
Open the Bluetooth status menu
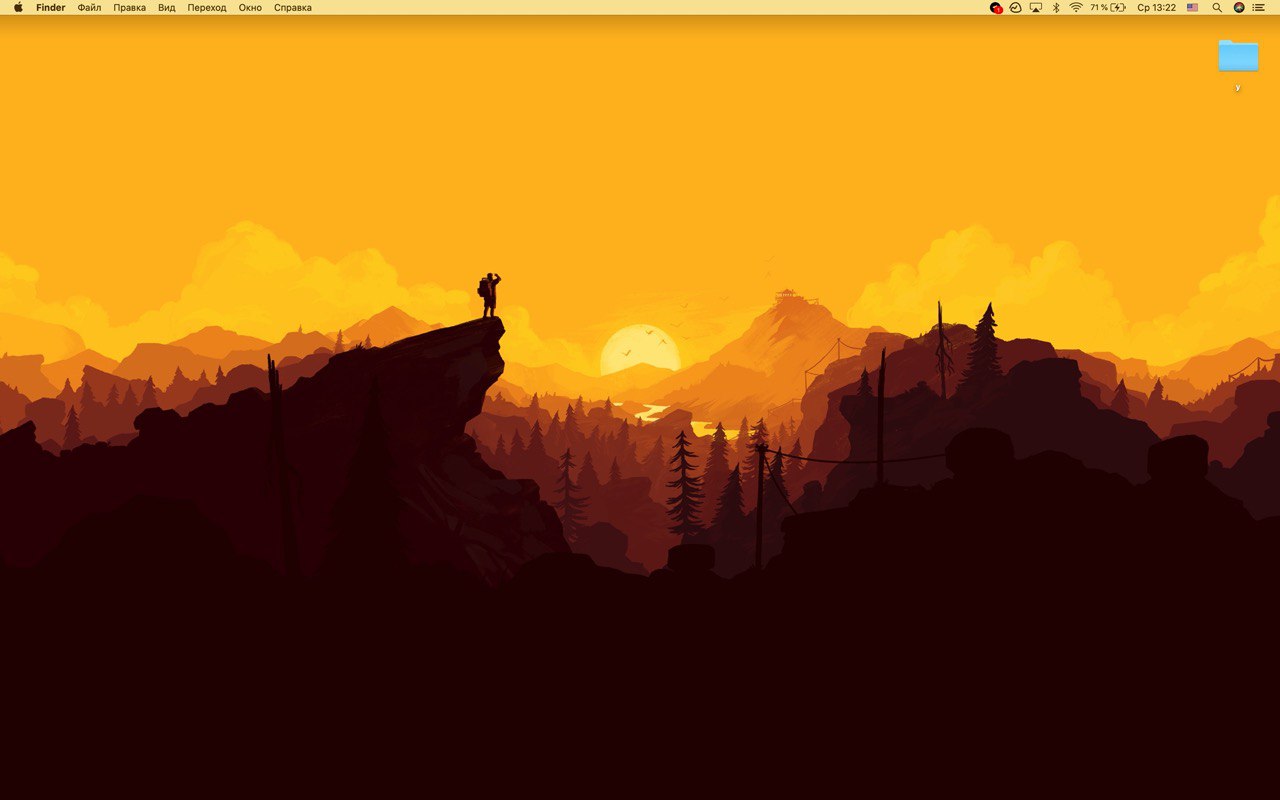(1056, 7)
